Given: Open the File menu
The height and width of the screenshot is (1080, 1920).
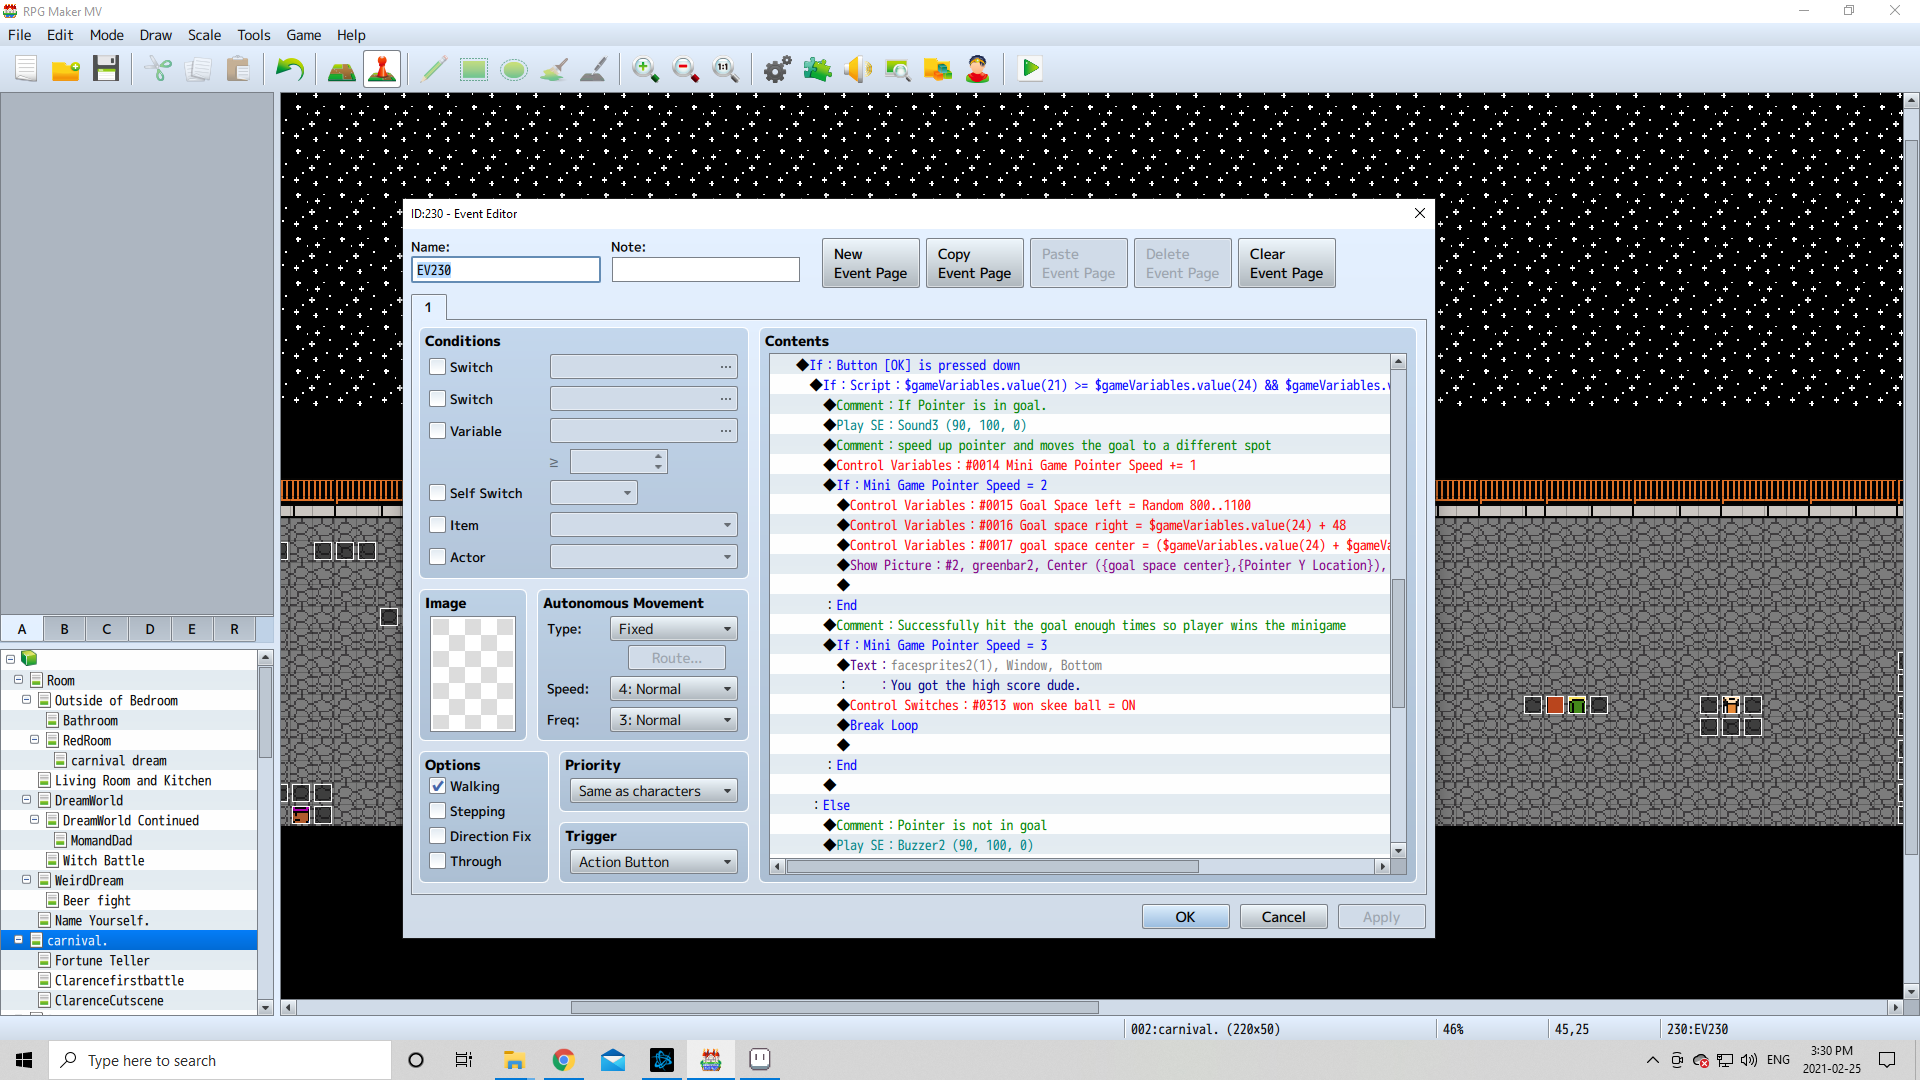Looking at the screenshot, I should [x=19, y=35].
